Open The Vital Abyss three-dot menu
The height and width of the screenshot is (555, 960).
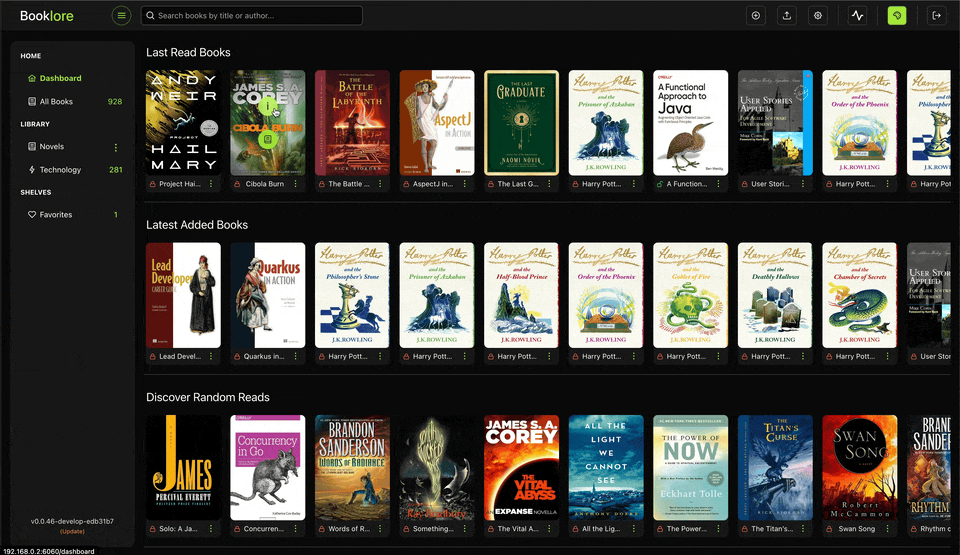point(549,529)
